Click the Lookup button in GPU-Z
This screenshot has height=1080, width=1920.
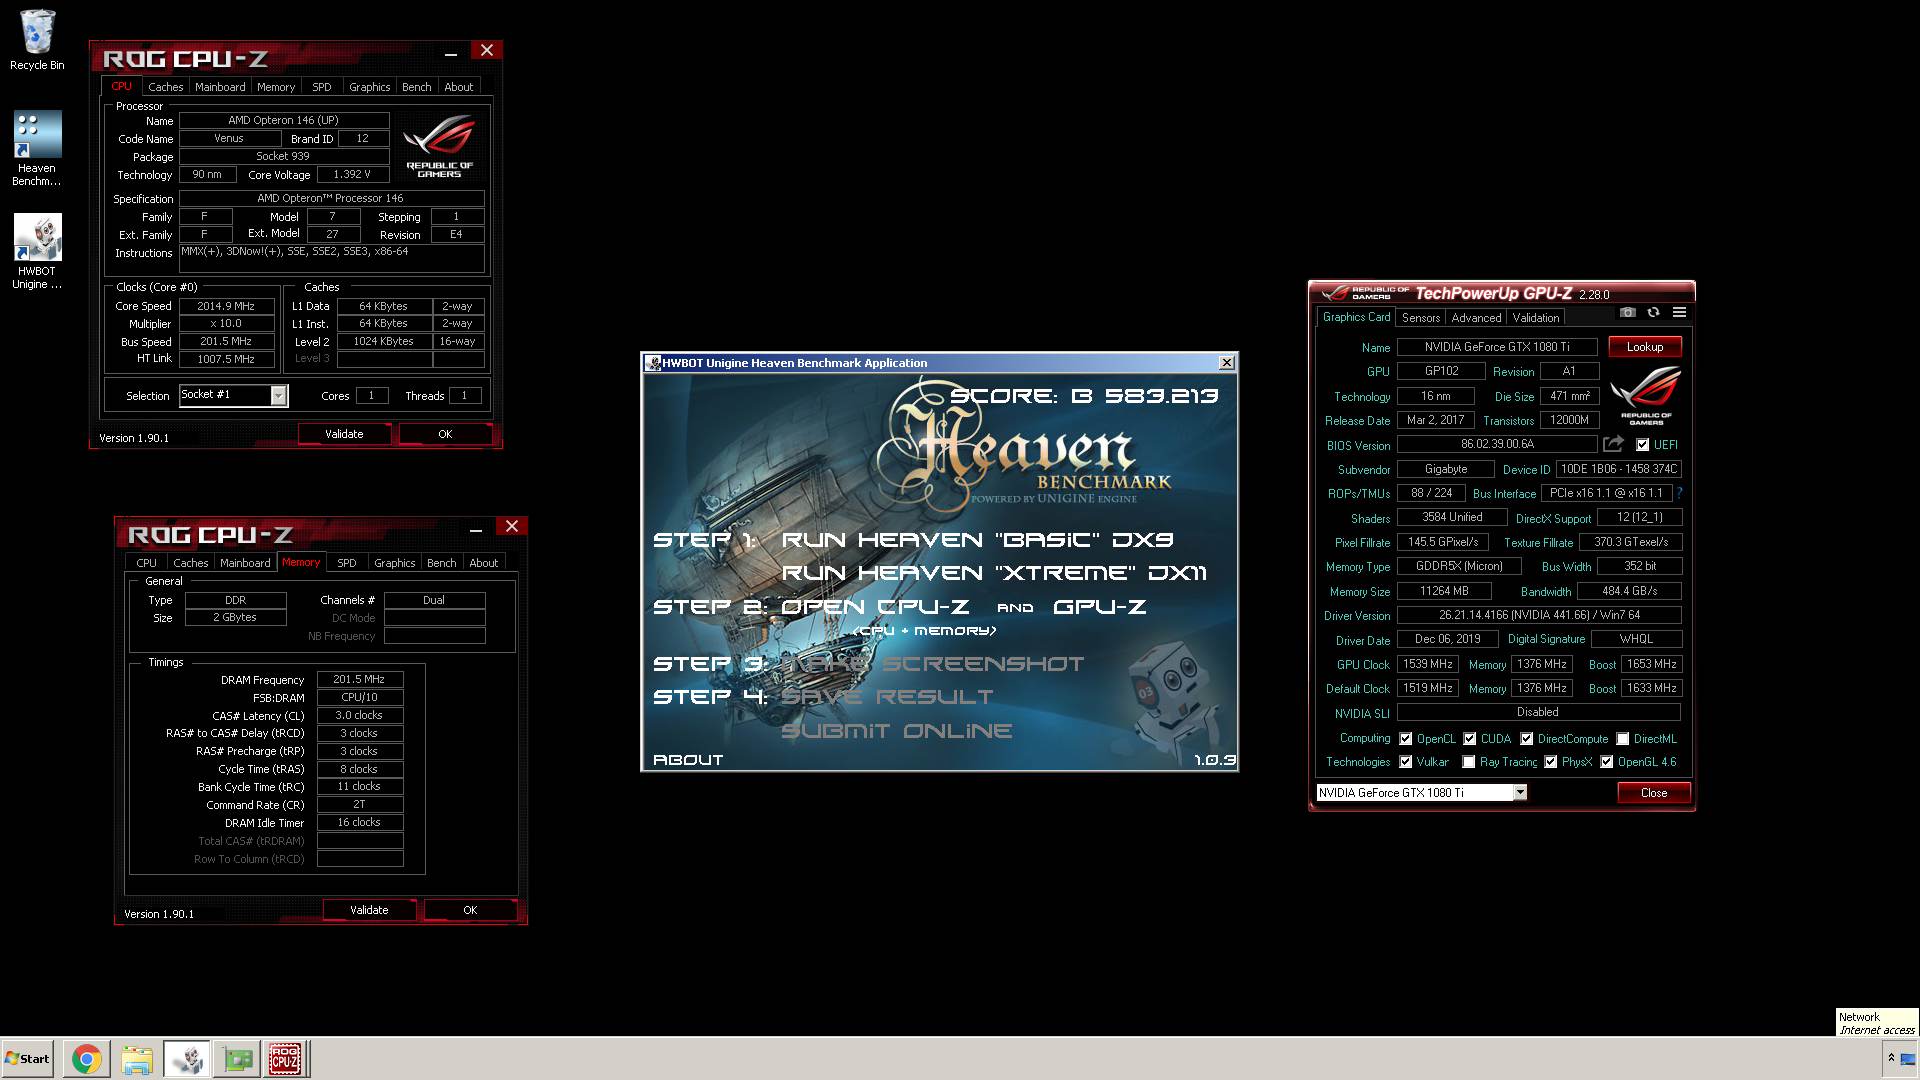tap(1645, 347)
